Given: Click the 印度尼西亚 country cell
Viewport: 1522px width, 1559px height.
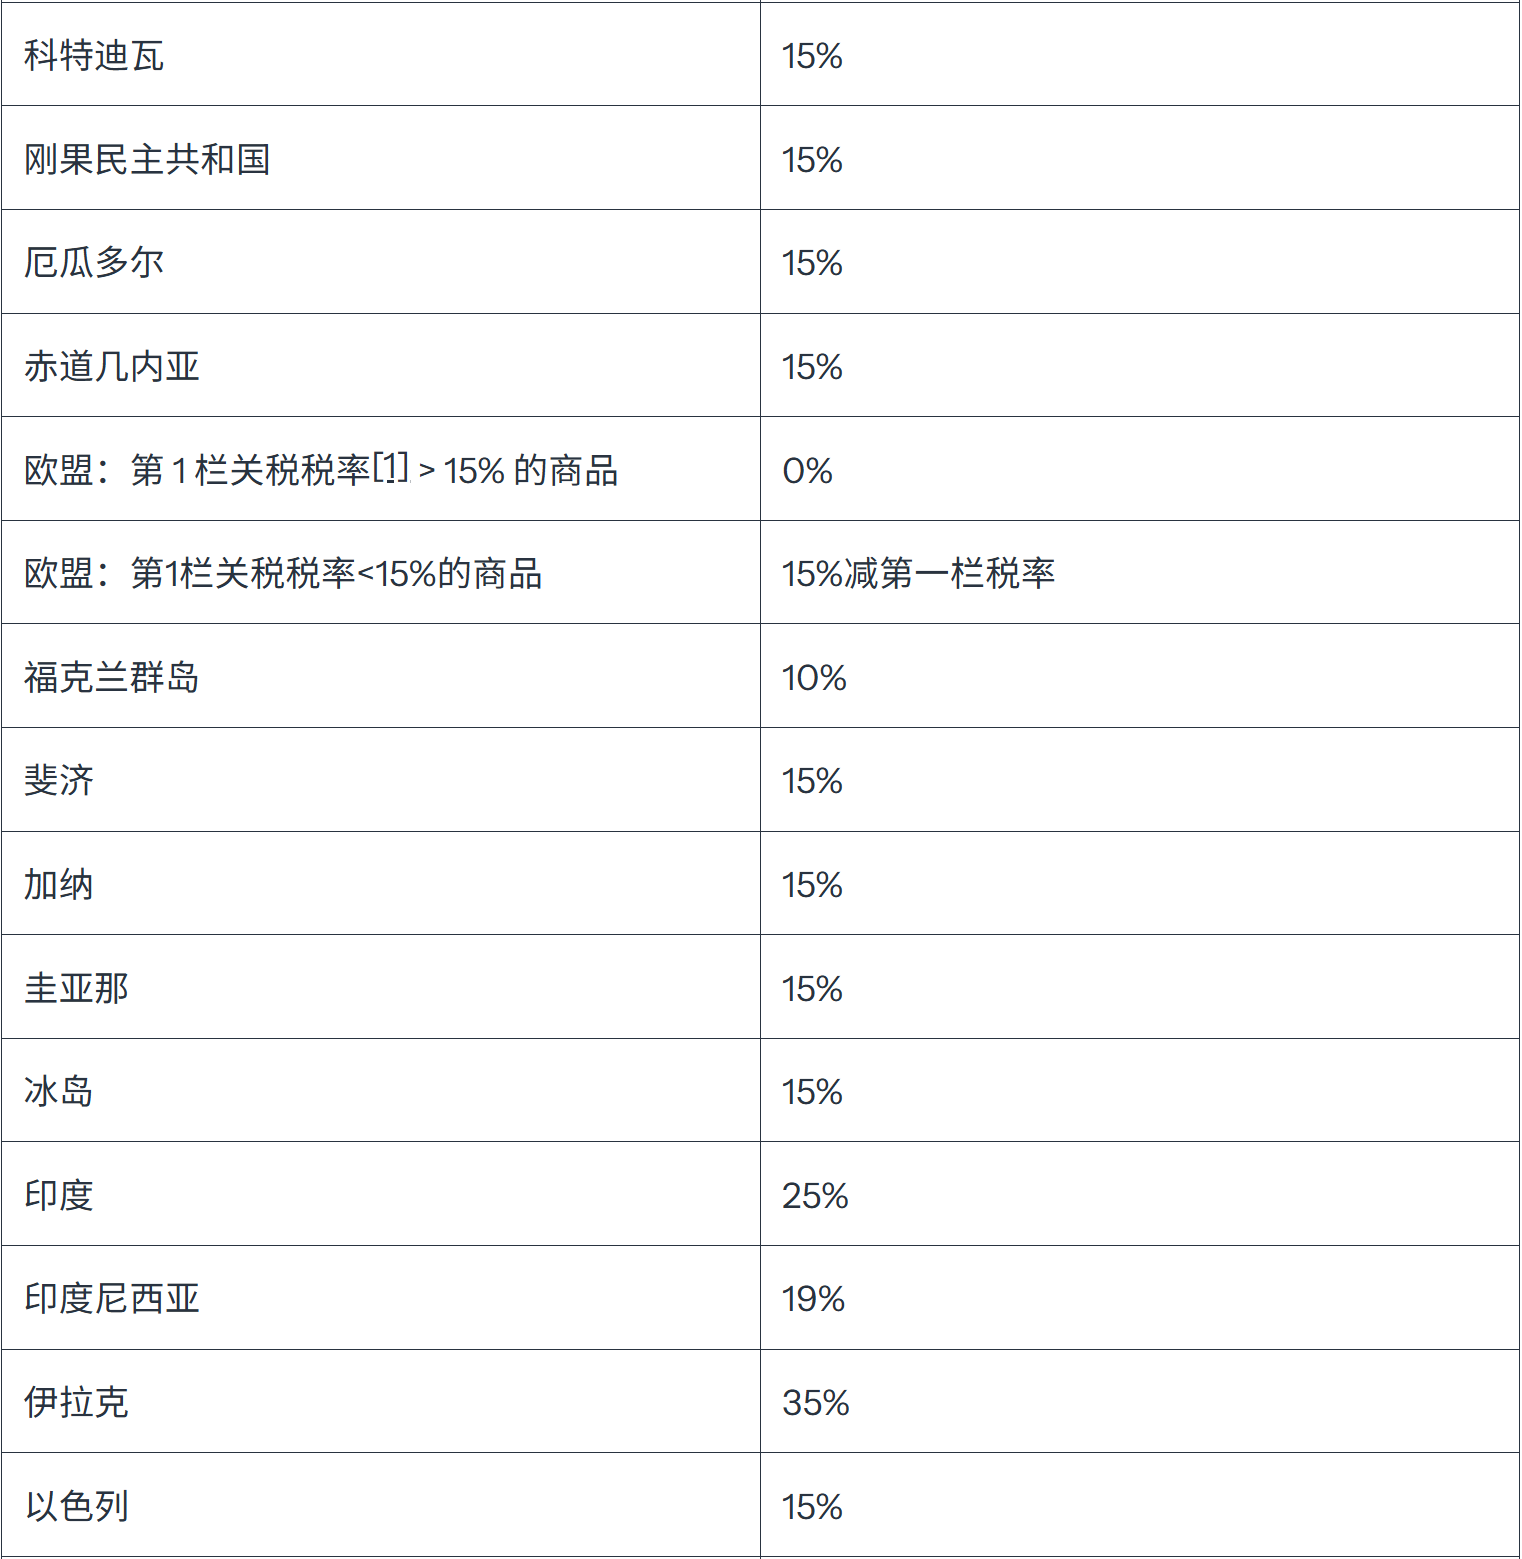Looking at the screenshot, I should (112, 1299).
